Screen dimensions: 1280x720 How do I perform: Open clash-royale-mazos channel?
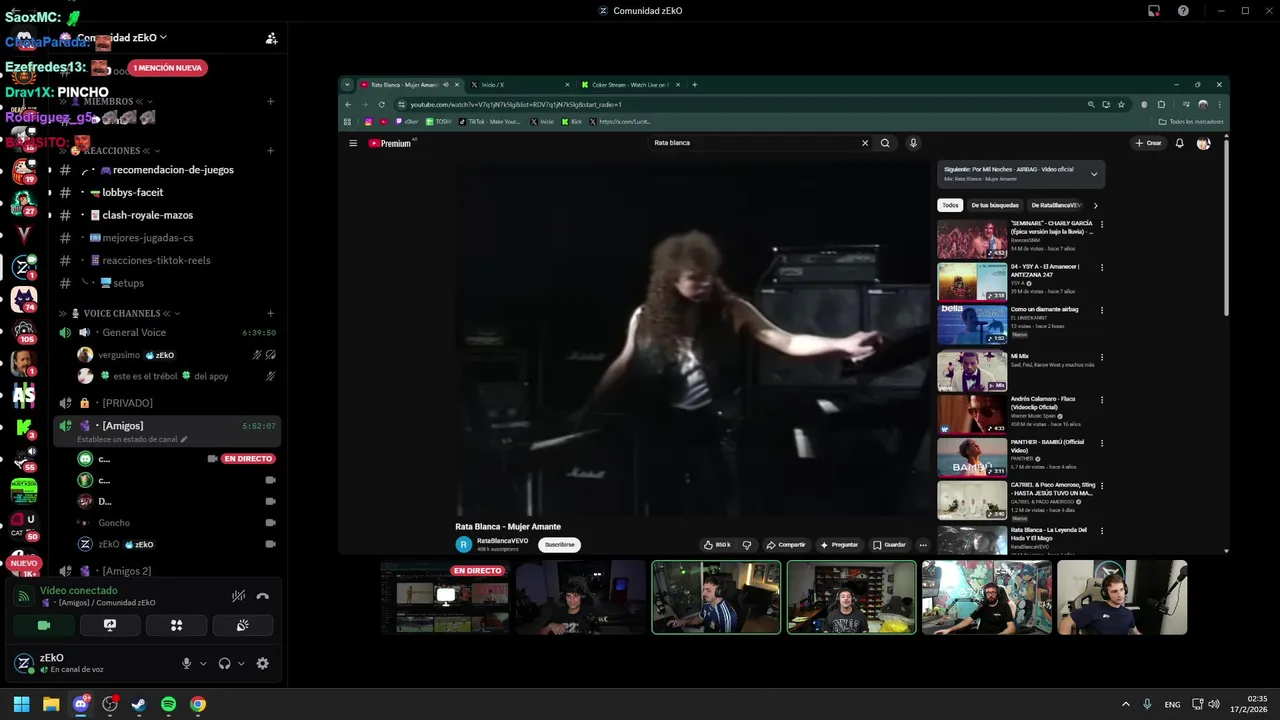click(x=167, y=215)
